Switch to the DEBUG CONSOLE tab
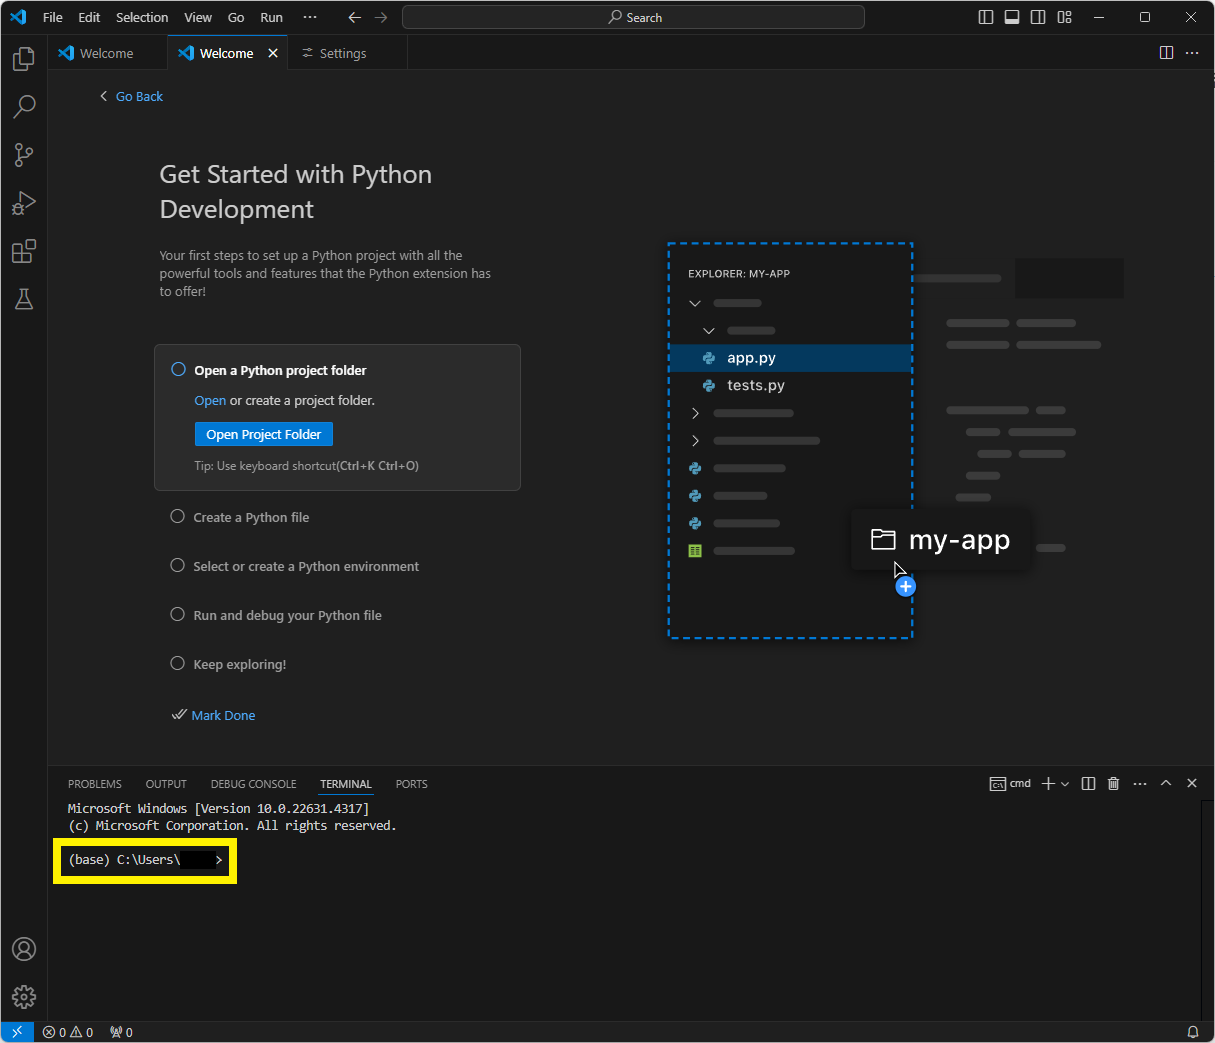The height and width of the screenshot is (1043, 1215). click(x=253, y=784)
